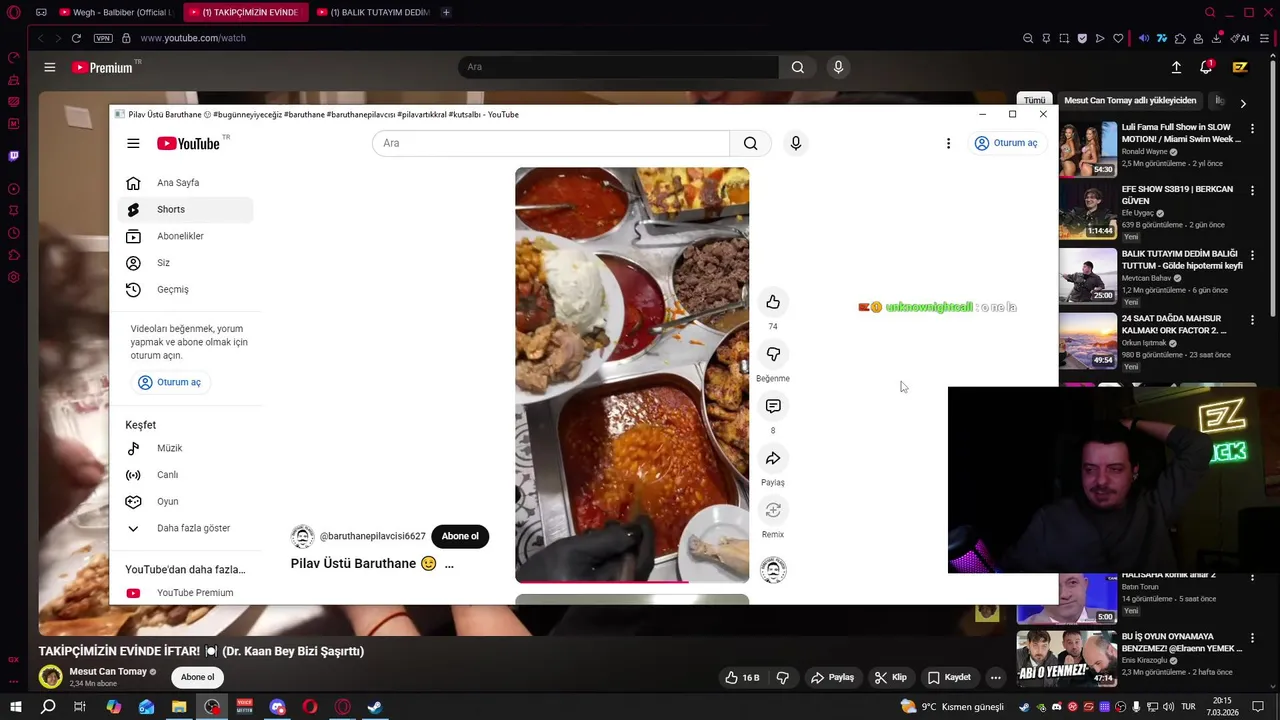Open Abonelikler in popup sidebar
This screenshot has height=720, width=1280.
point(185,236)
